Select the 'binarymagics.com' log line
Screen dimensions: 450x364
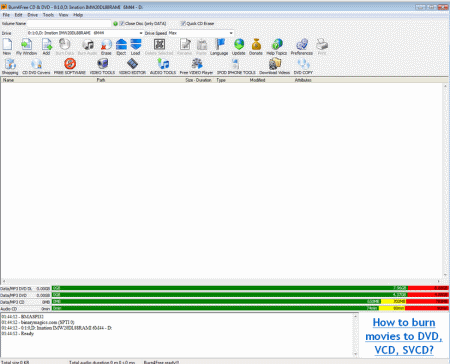click(x=38, y=322)
